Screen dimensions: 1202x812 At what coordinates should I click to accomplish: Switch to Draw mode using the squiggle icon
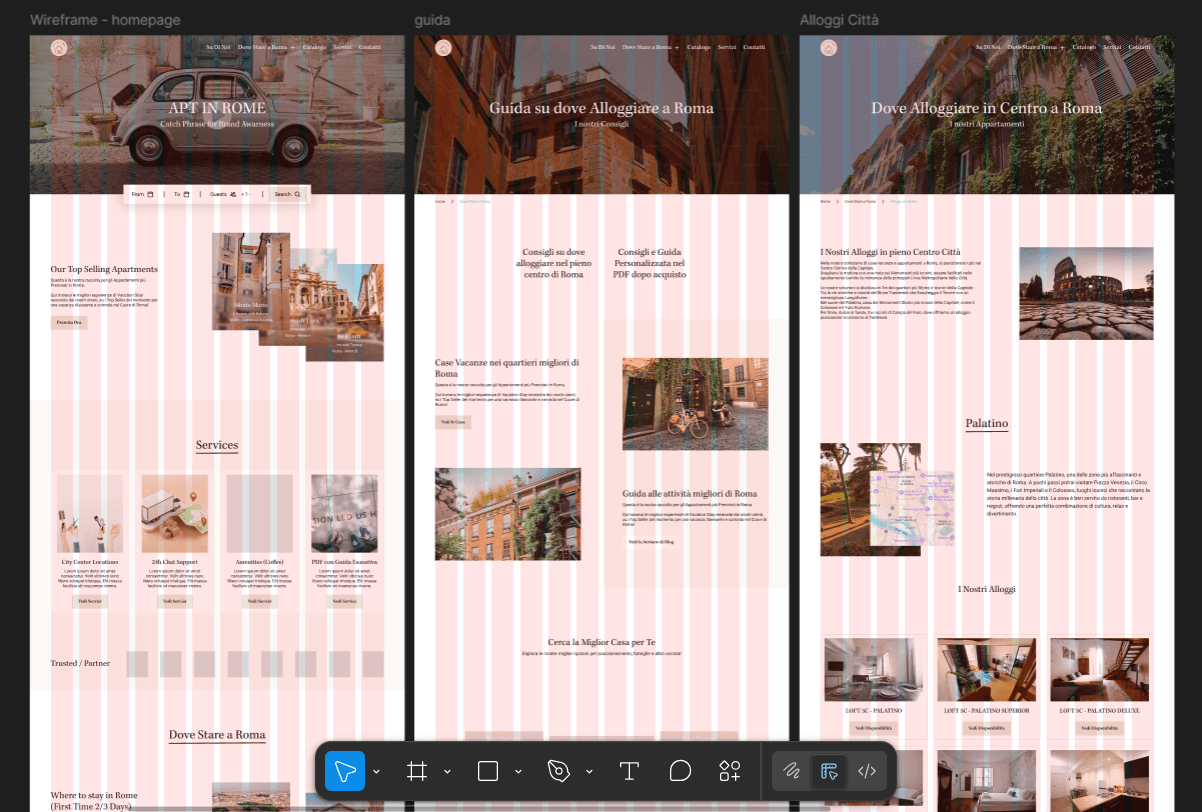coord(792,771)
